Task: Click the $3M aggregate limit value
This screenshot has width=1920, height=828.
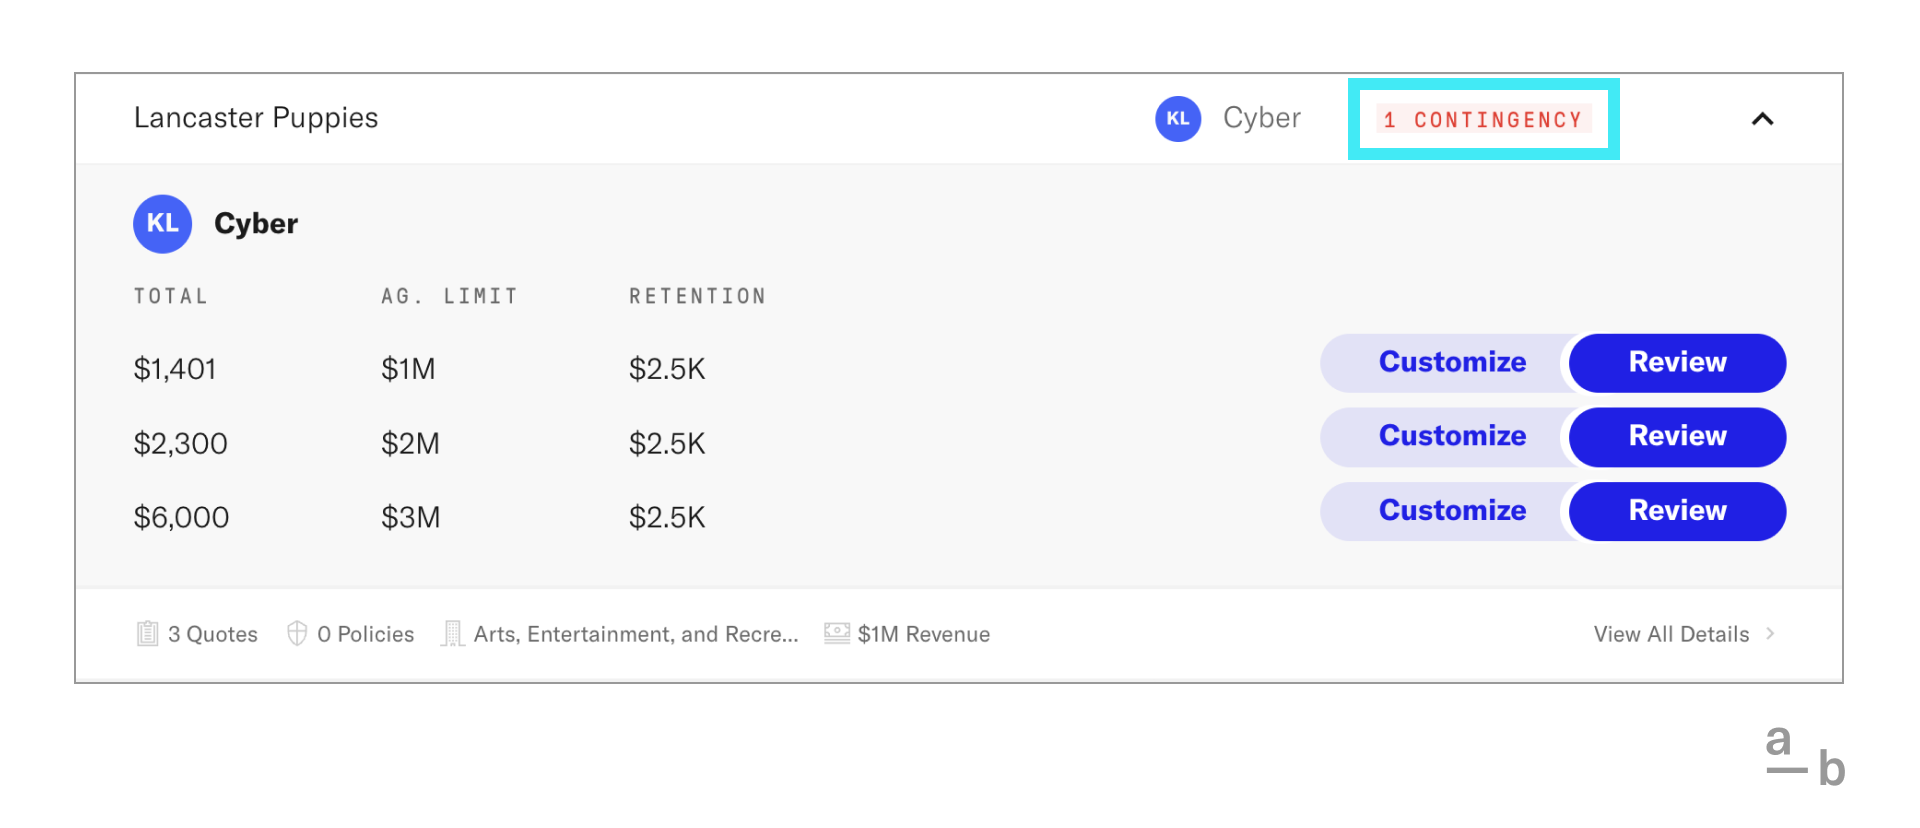Action: [411, 517]
